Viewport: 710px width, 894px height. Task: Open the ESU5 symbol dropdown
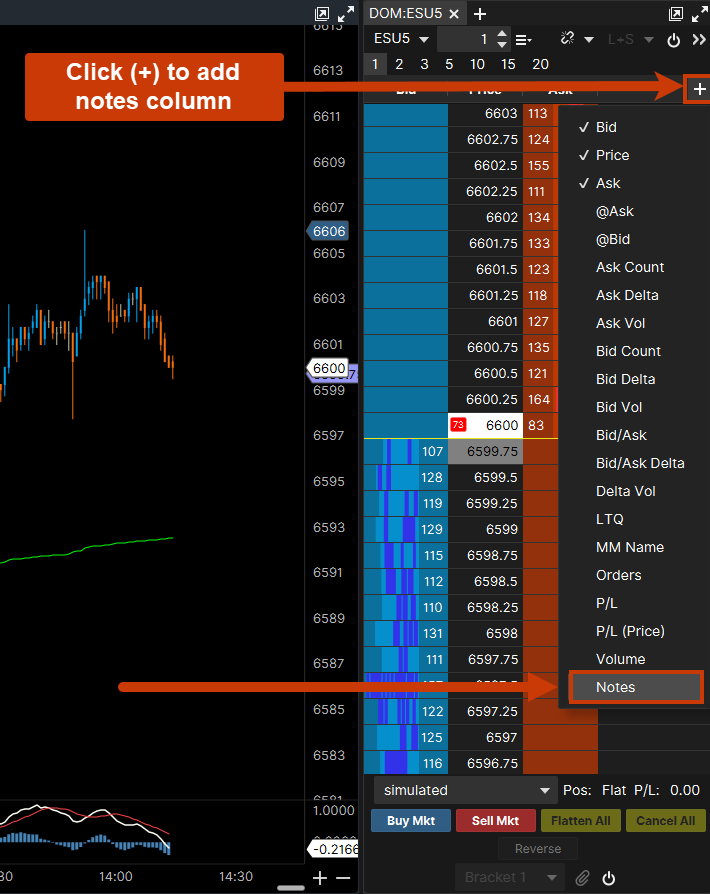point(401,39)
